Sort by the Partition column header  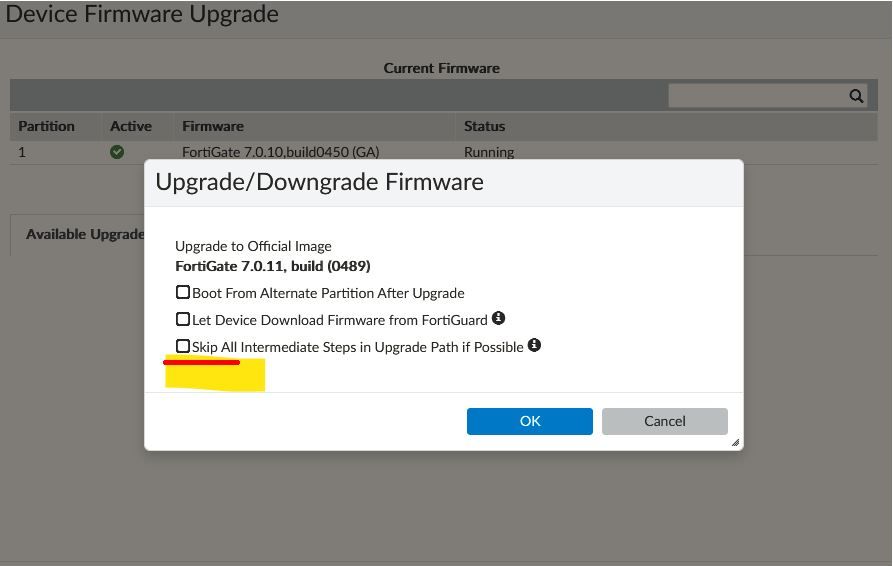pos(46,126)
